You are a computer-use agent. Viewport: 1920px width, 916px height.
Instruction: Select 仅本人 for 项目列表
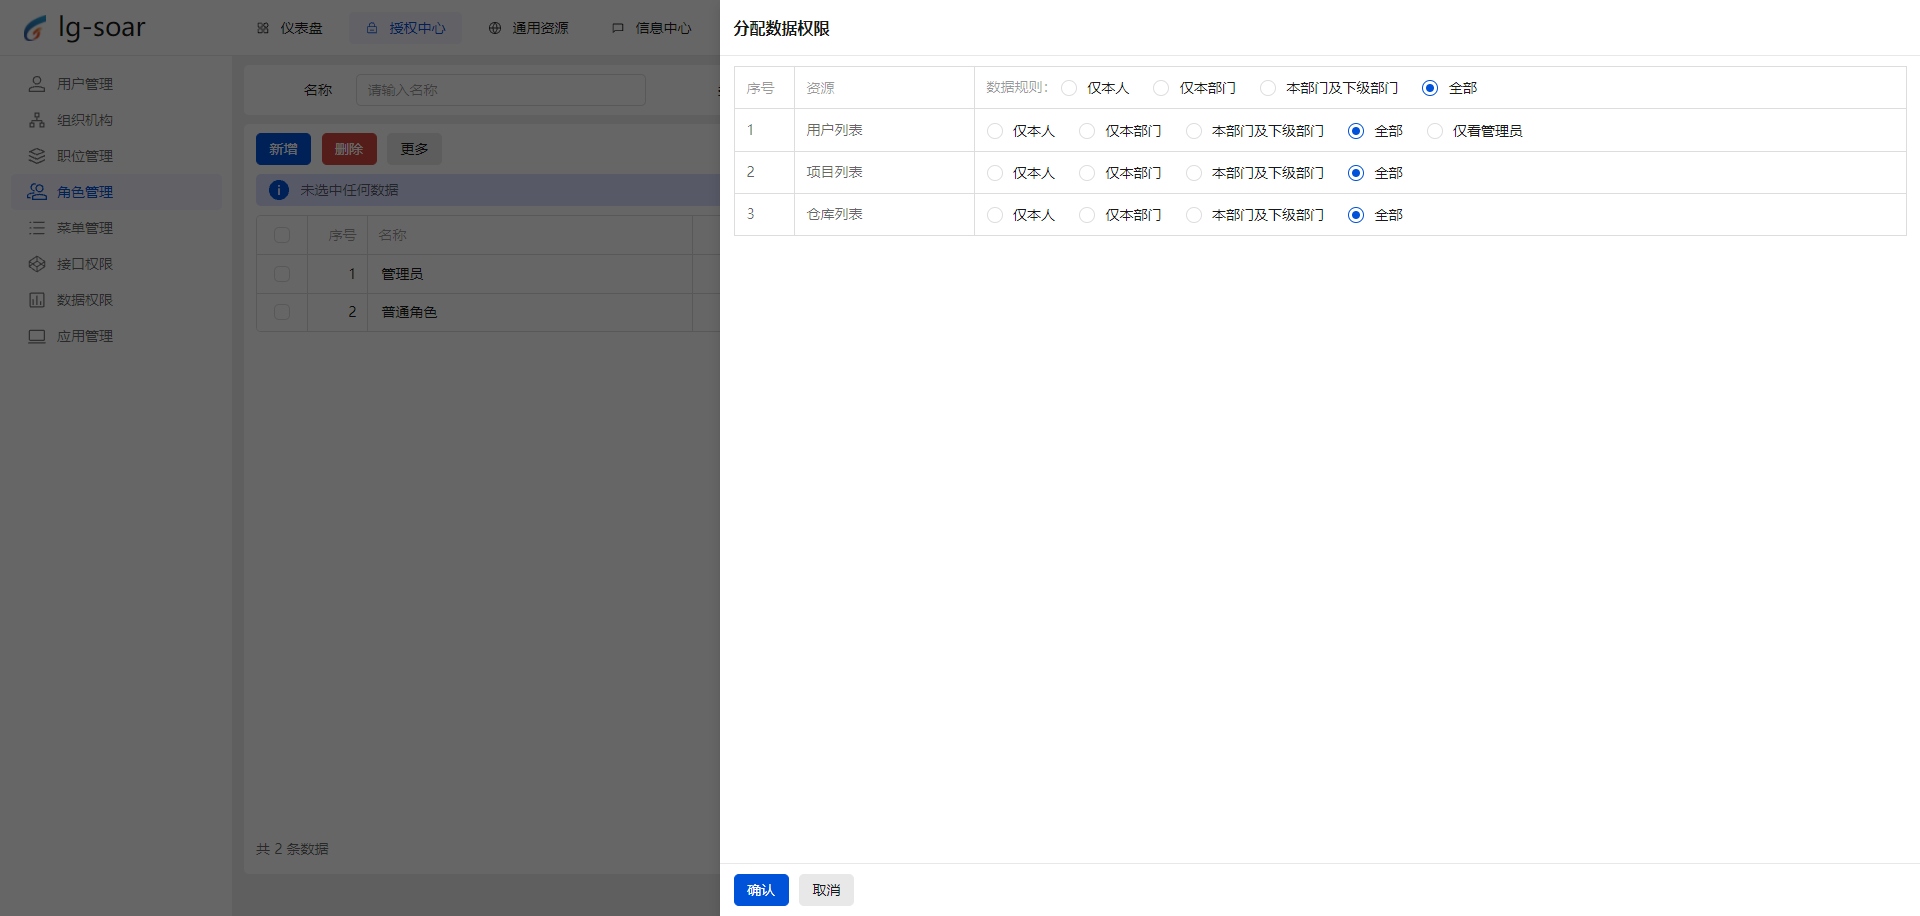(x=995, y=173)
